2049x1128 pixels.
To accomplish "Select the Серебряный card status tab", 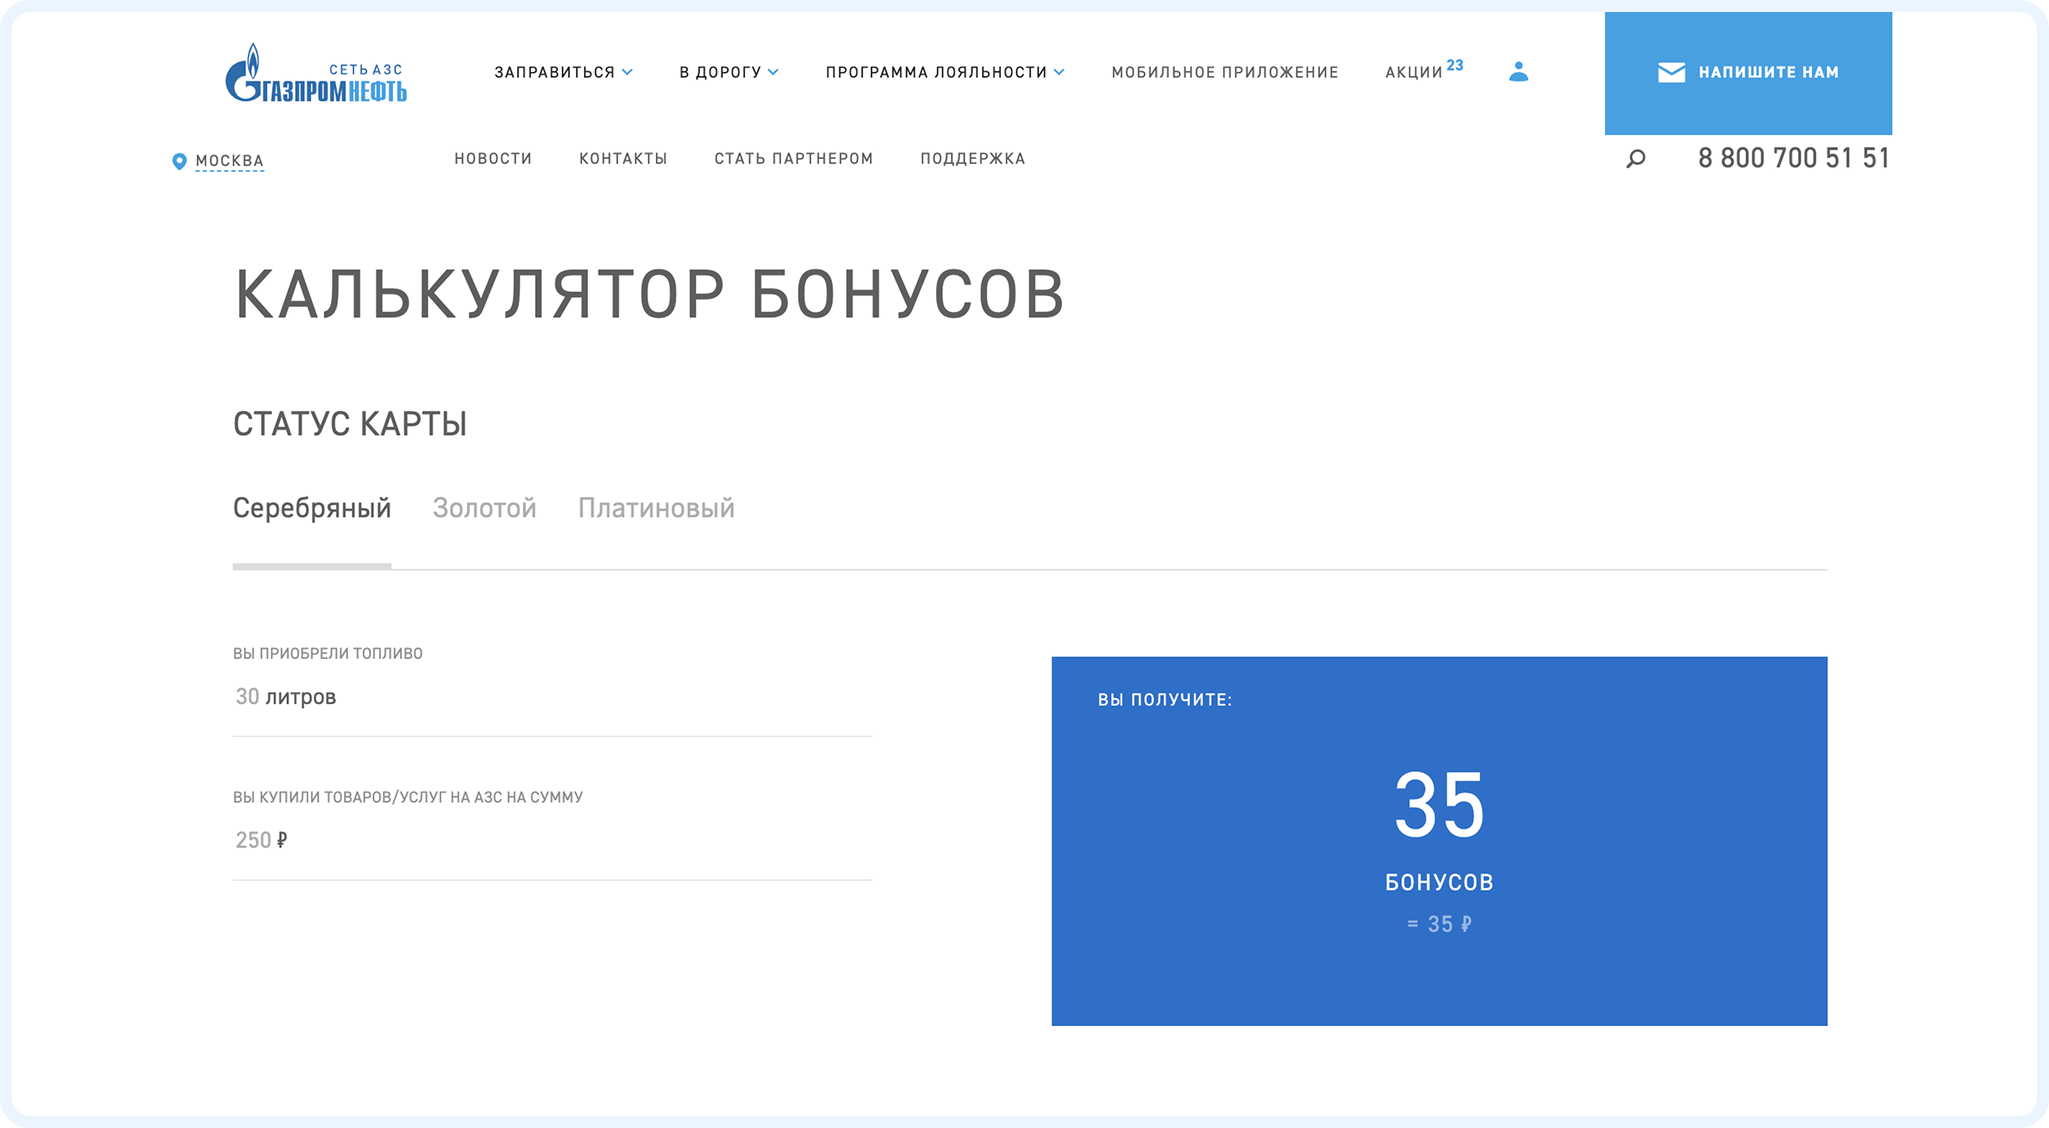I will (x=312, y=508).
